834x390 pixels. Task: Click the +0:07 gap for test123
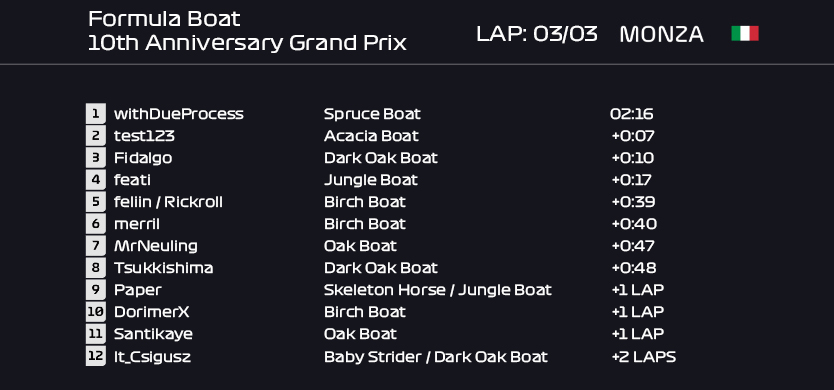pyautogui.click(x=633, y=136)
